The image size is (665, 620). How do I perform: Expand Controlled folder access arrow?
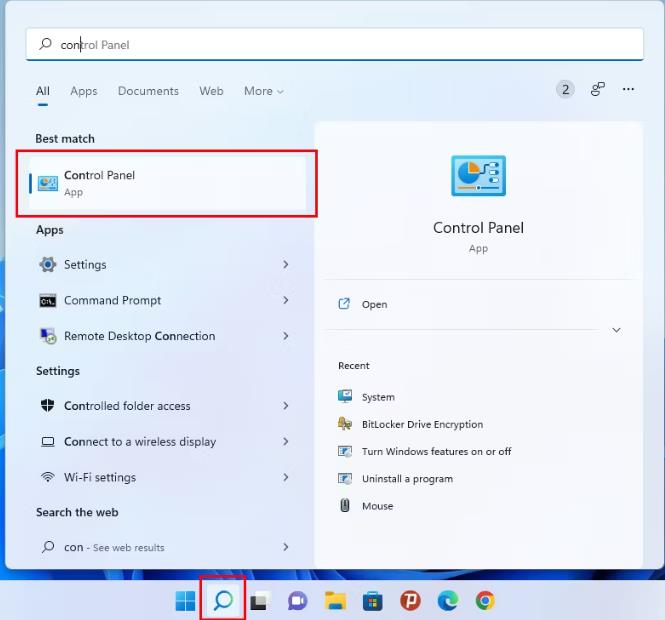coord(285,406)
